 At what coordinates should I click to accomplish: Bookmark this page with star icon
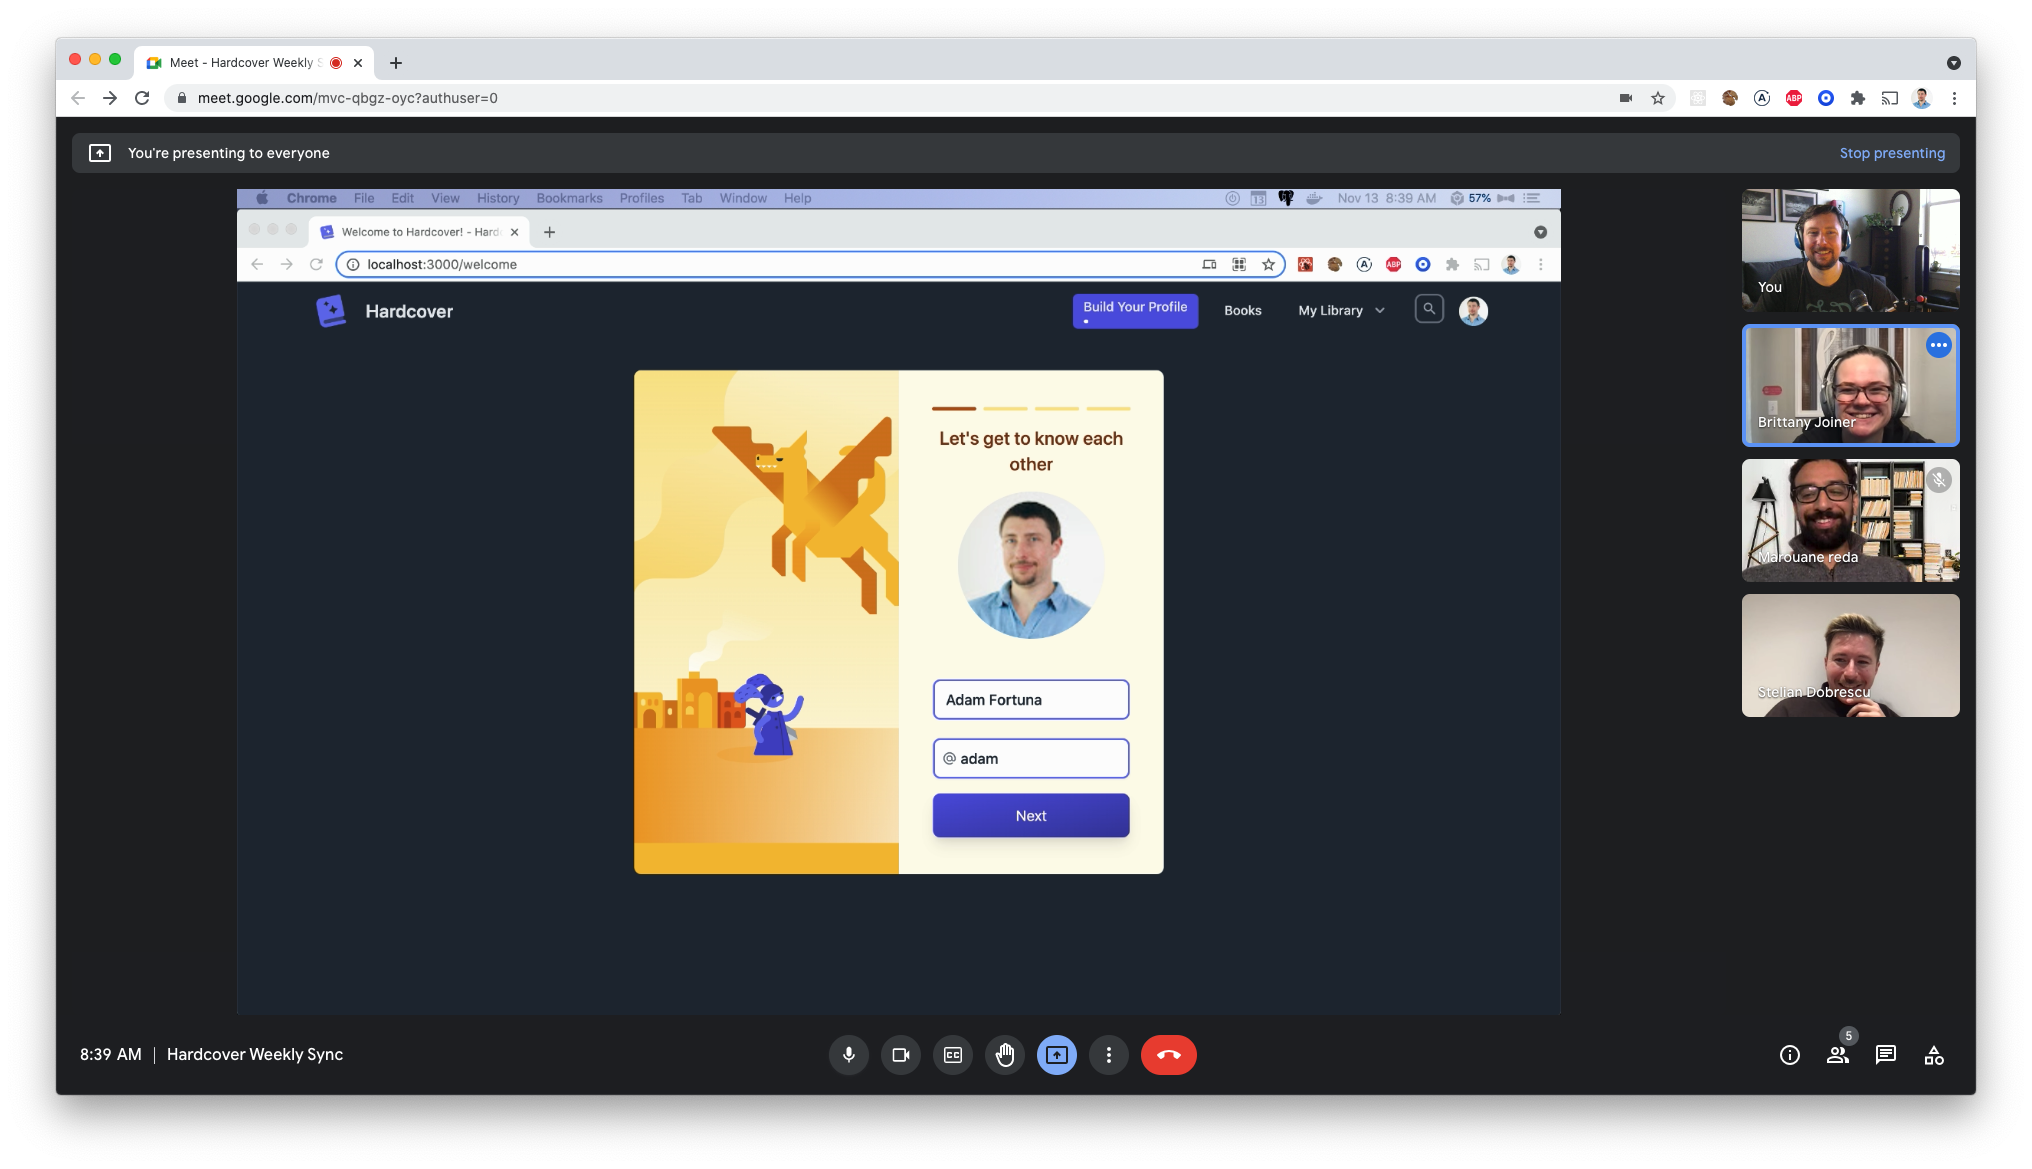tap(1658, 98)
